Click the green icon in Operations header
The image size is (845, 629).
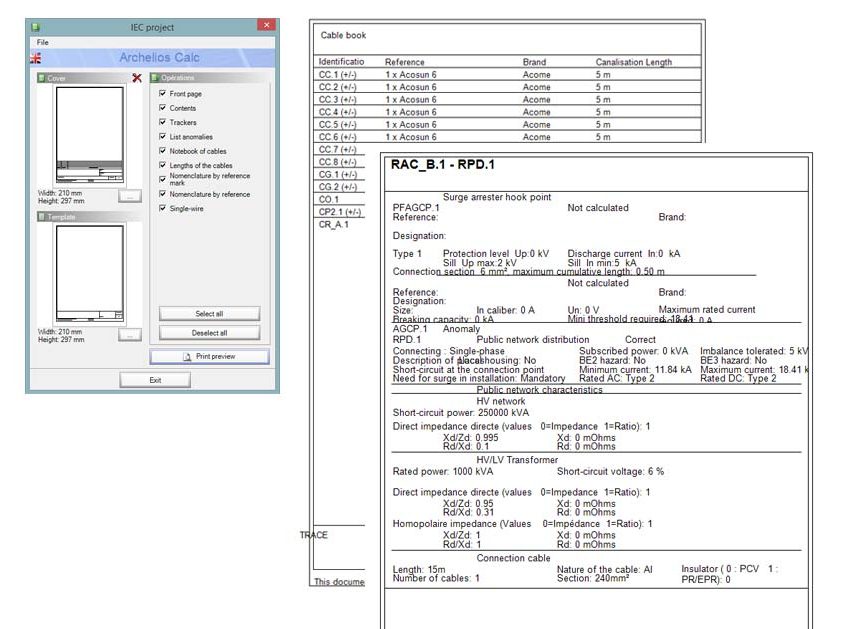(x=154, y=78)
